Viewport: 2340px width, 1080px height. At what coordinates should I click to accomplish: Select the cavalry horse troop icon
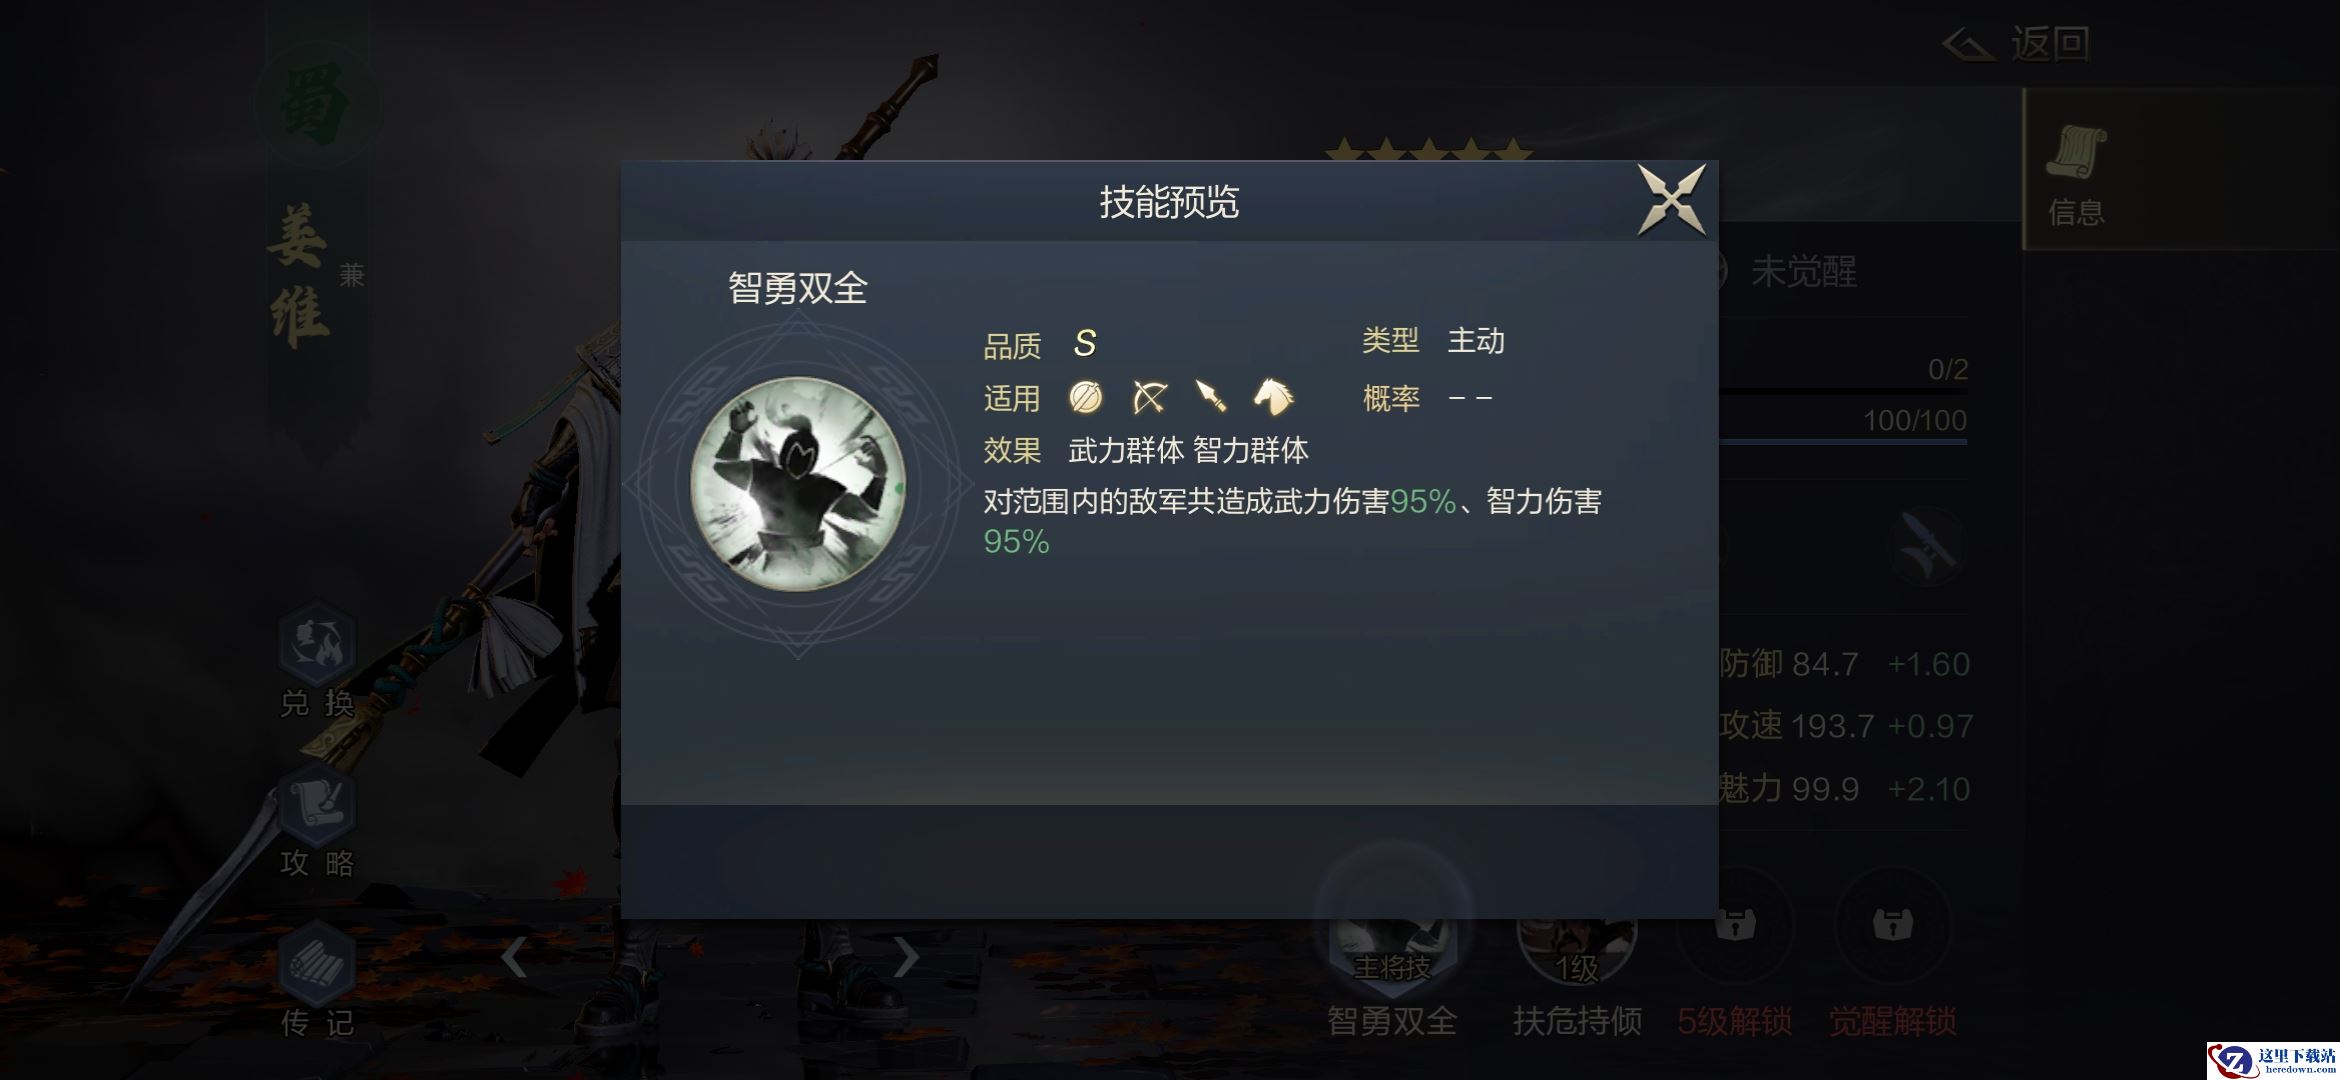pos(1273,397)
